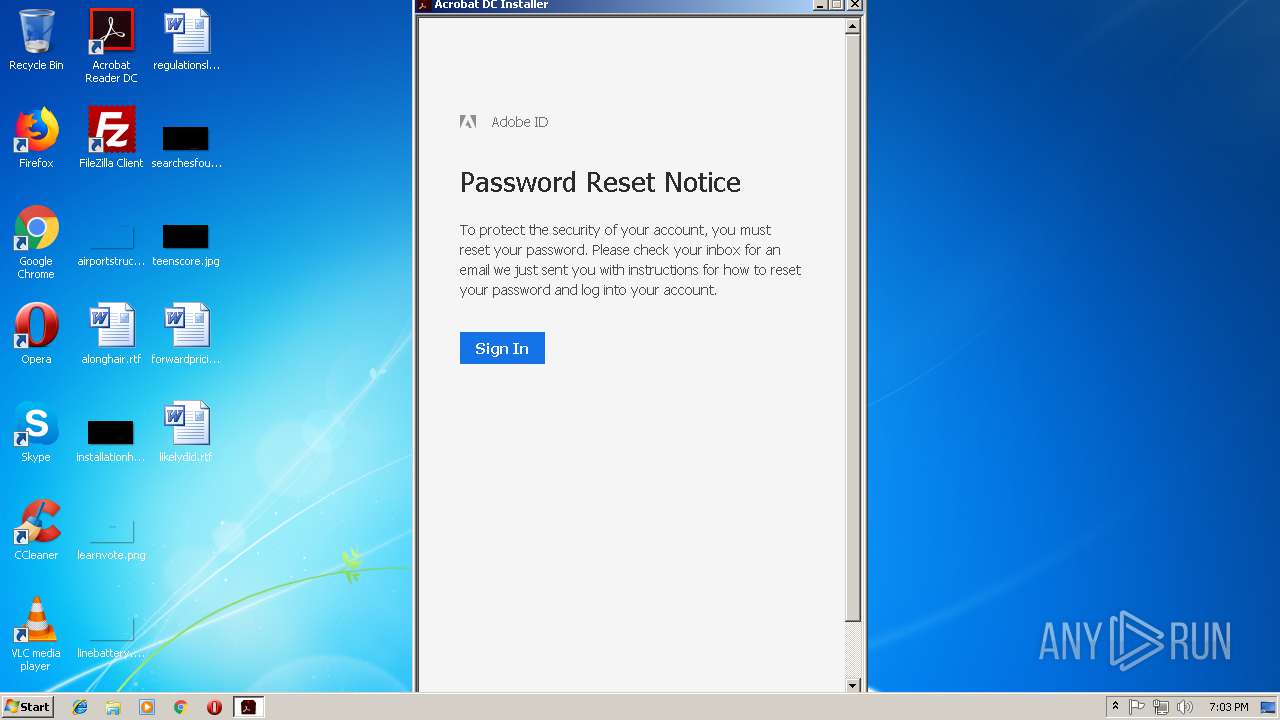
Task: Click the 7:03 PM taskbar clock
Action: click(1228, 707)
